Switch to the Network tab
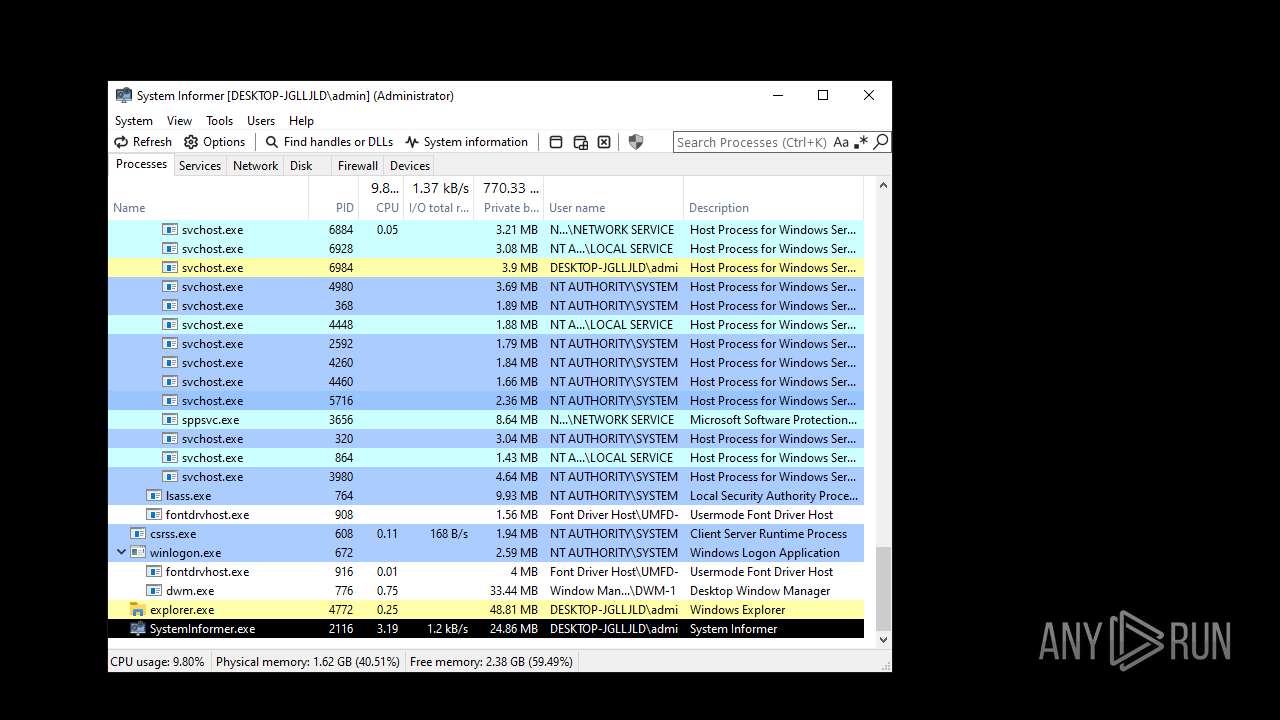This screenshot has height=720, width=1280. coord(255,166)
